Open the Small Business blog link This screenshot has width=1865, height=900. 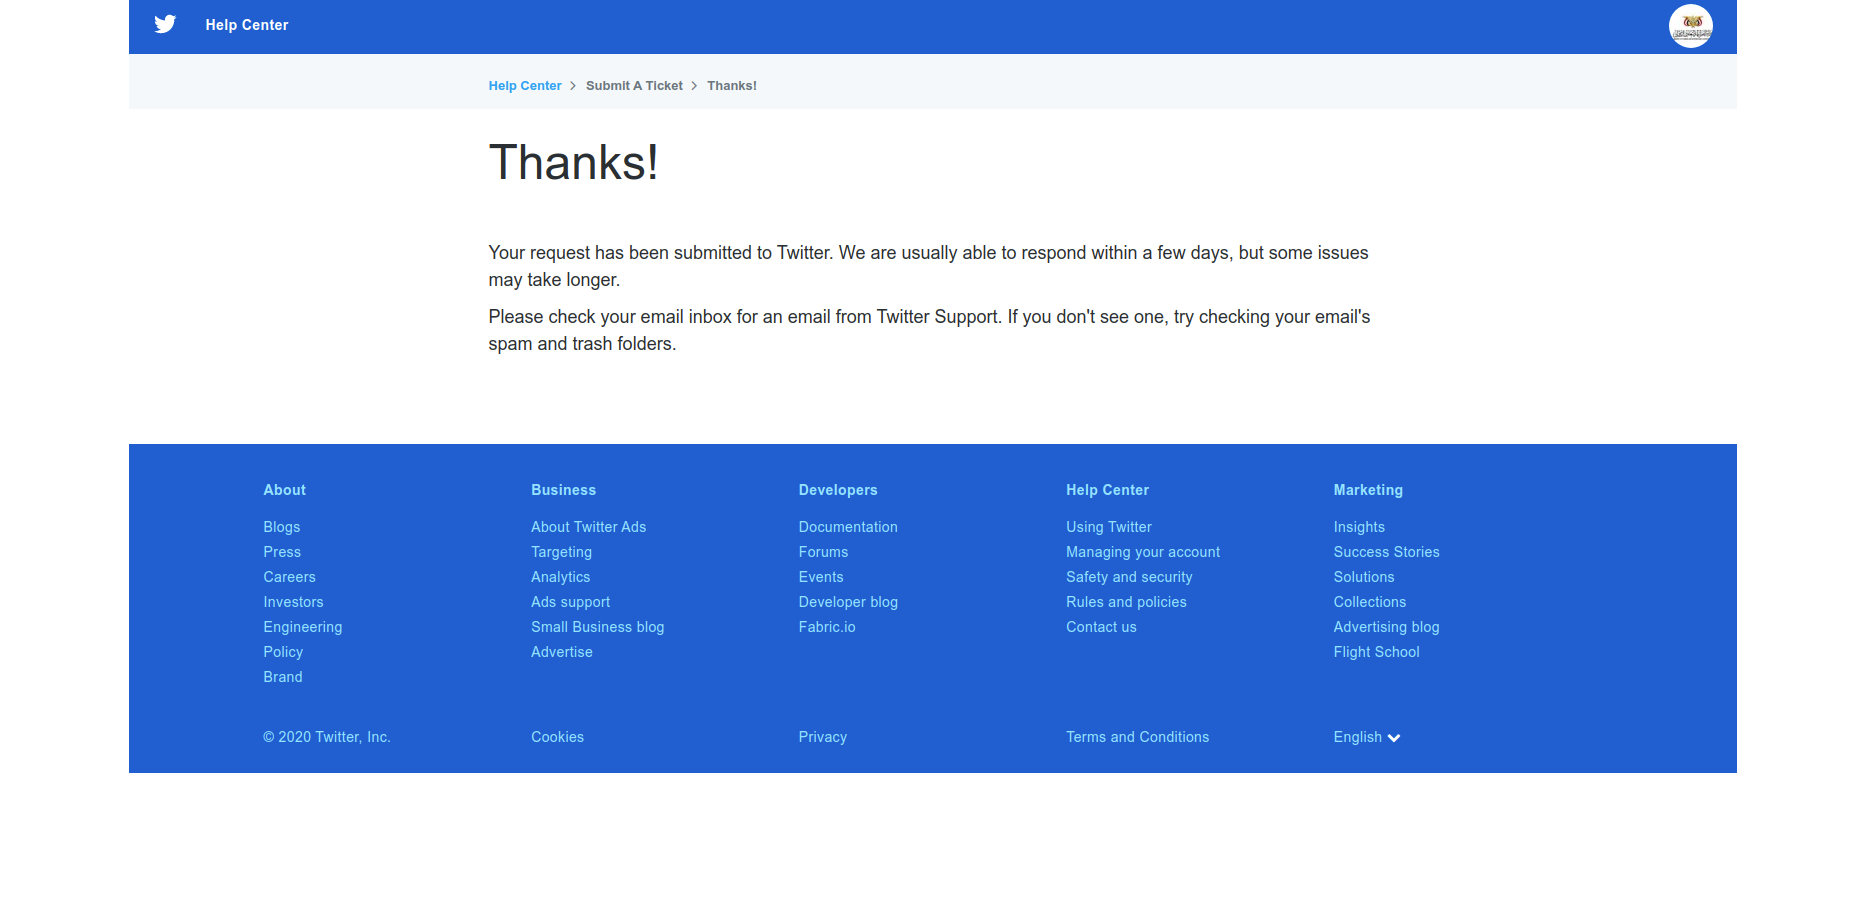[597, 627]
